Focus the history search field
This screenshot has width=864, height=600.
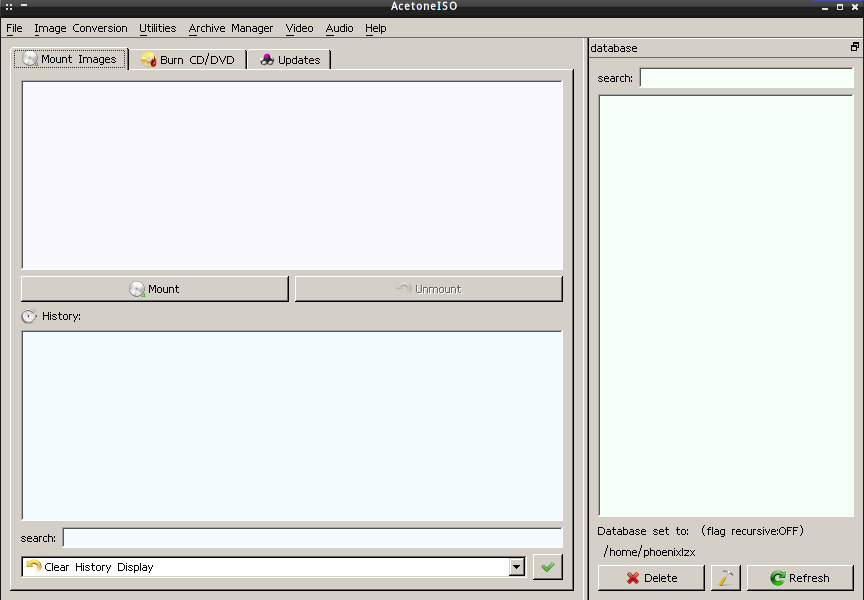(x=312, y=538)
